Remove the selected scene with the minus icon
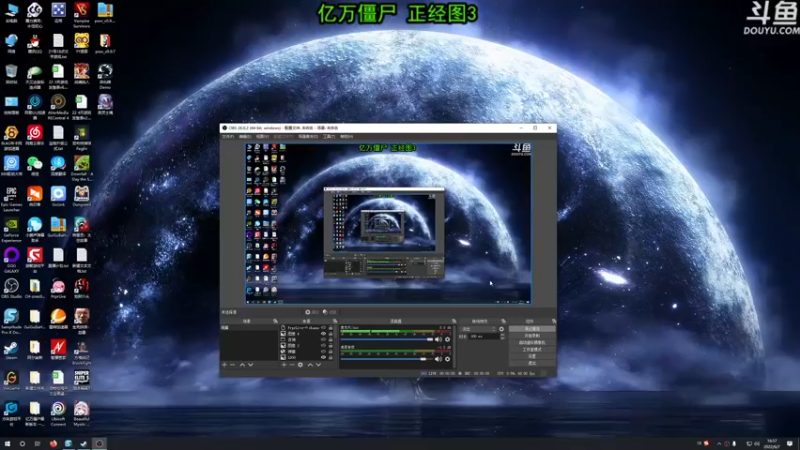The width and height of the screenshot is (800, 450). point(232,365)
